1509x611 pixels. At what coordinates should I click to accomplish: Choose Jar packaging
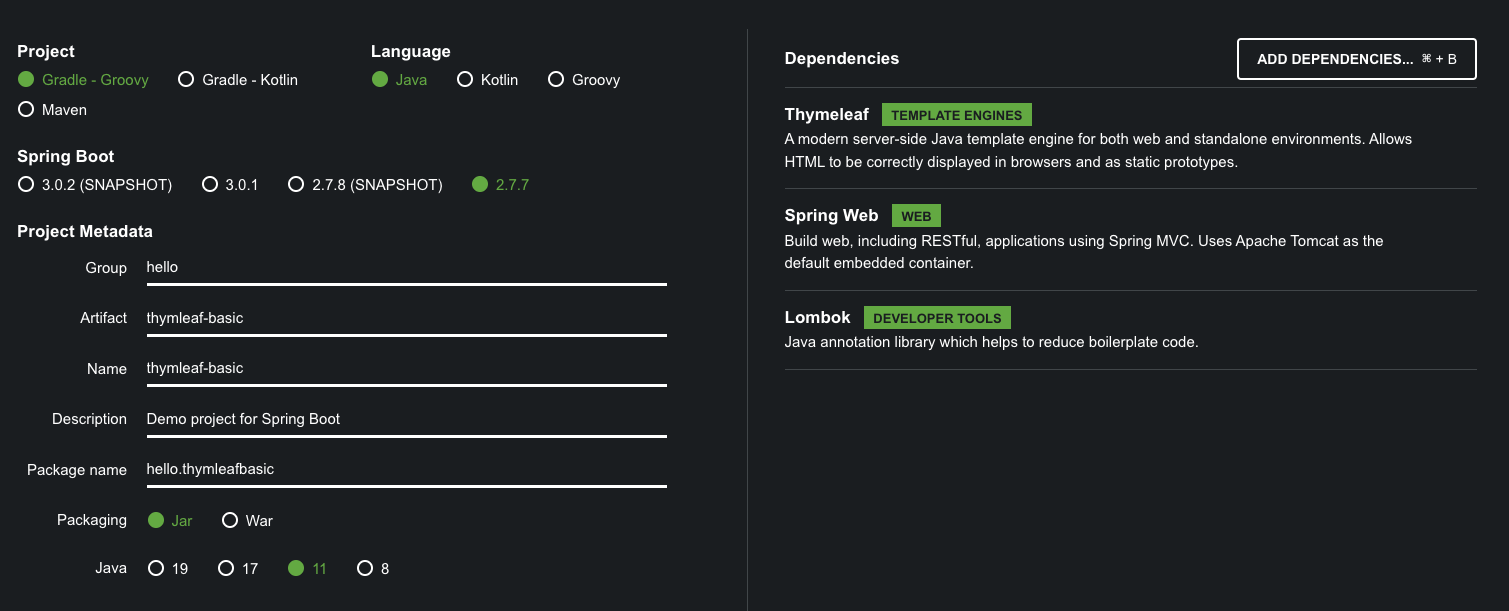(x=170, y=521)
